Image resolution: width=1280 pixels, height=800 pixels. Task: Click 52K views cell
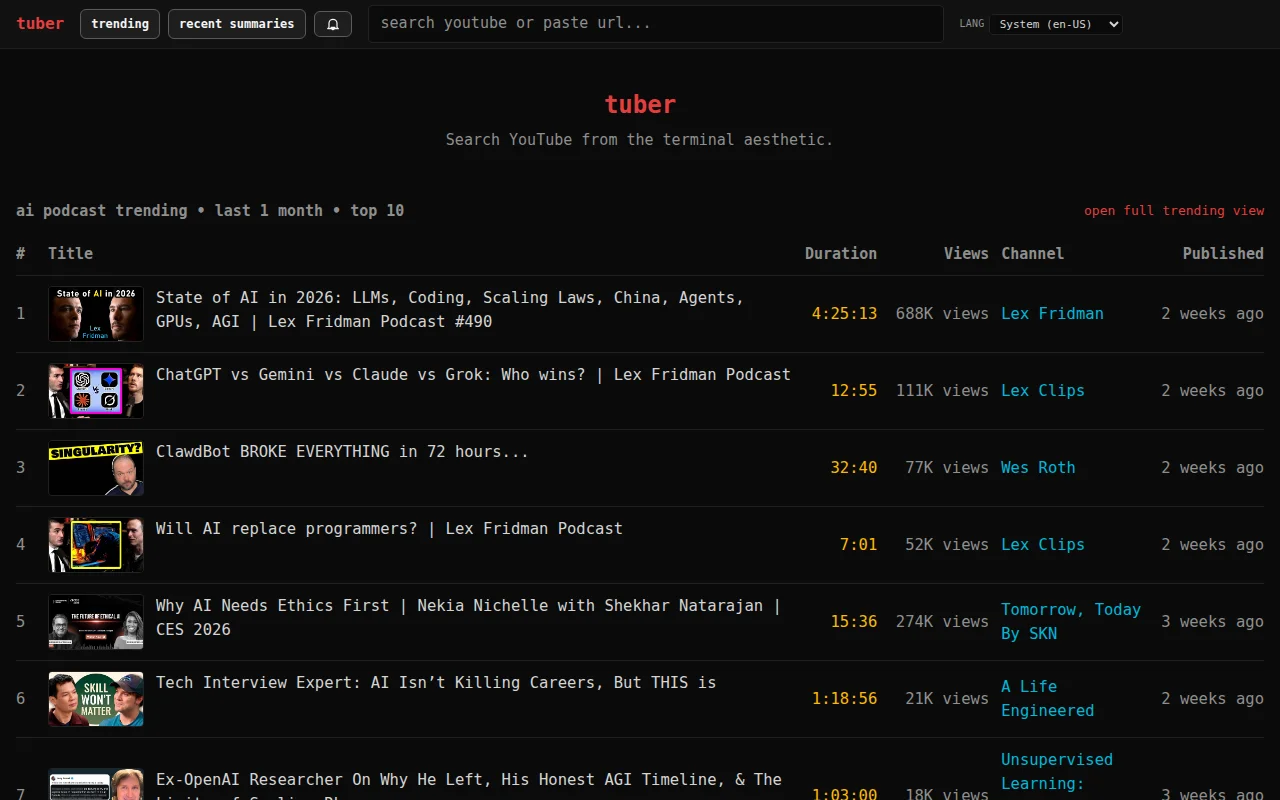pos(947,544)
